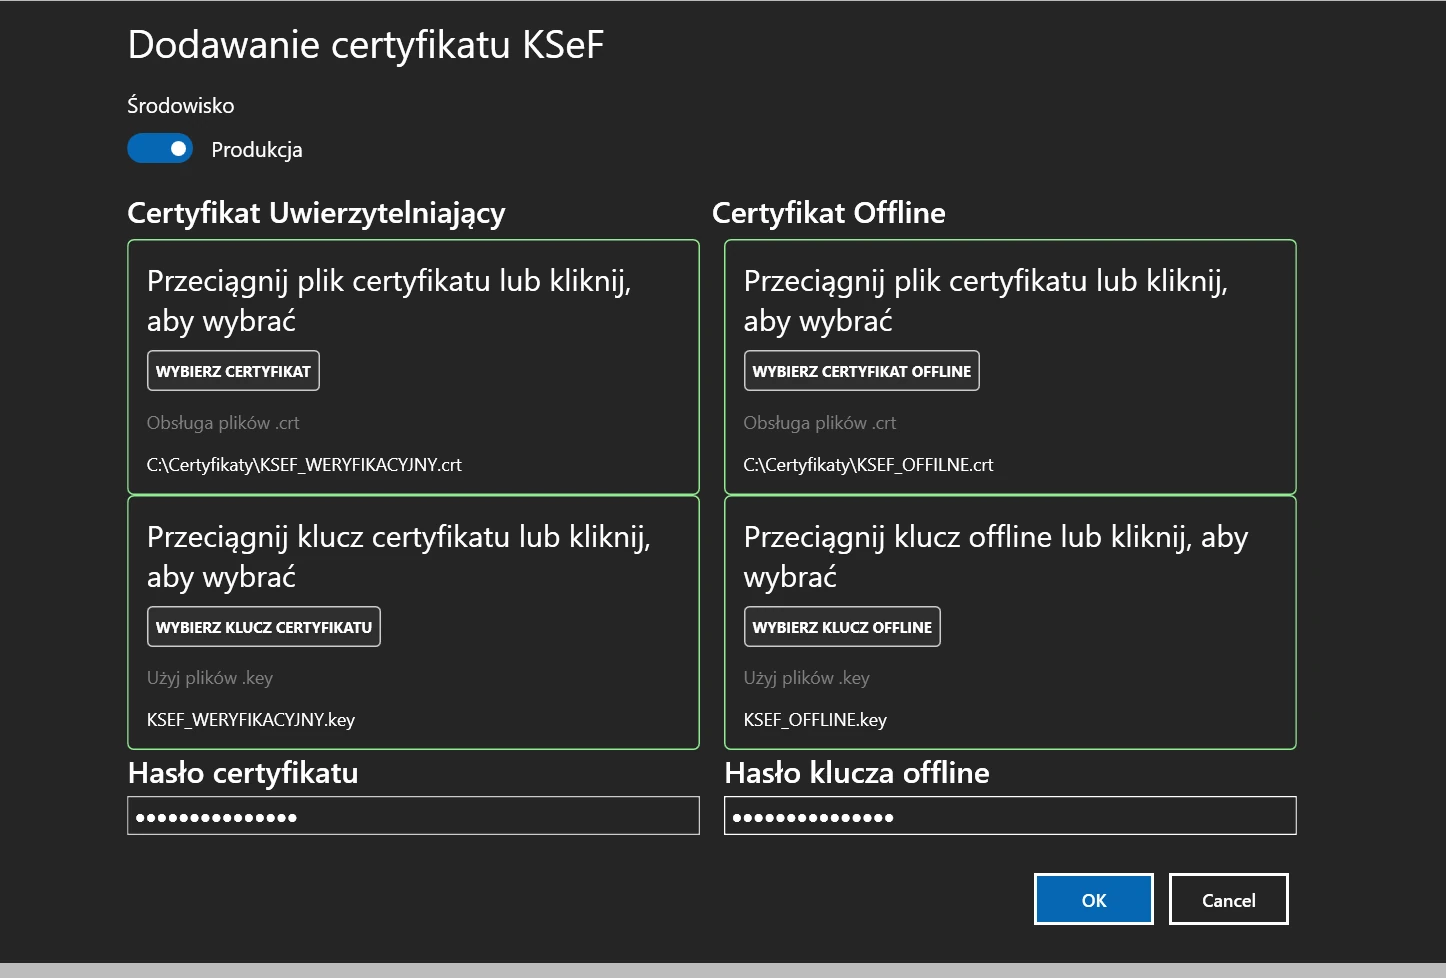
Task: Click the Produkcja label beside the switch
Action: [x=257, y=150]
